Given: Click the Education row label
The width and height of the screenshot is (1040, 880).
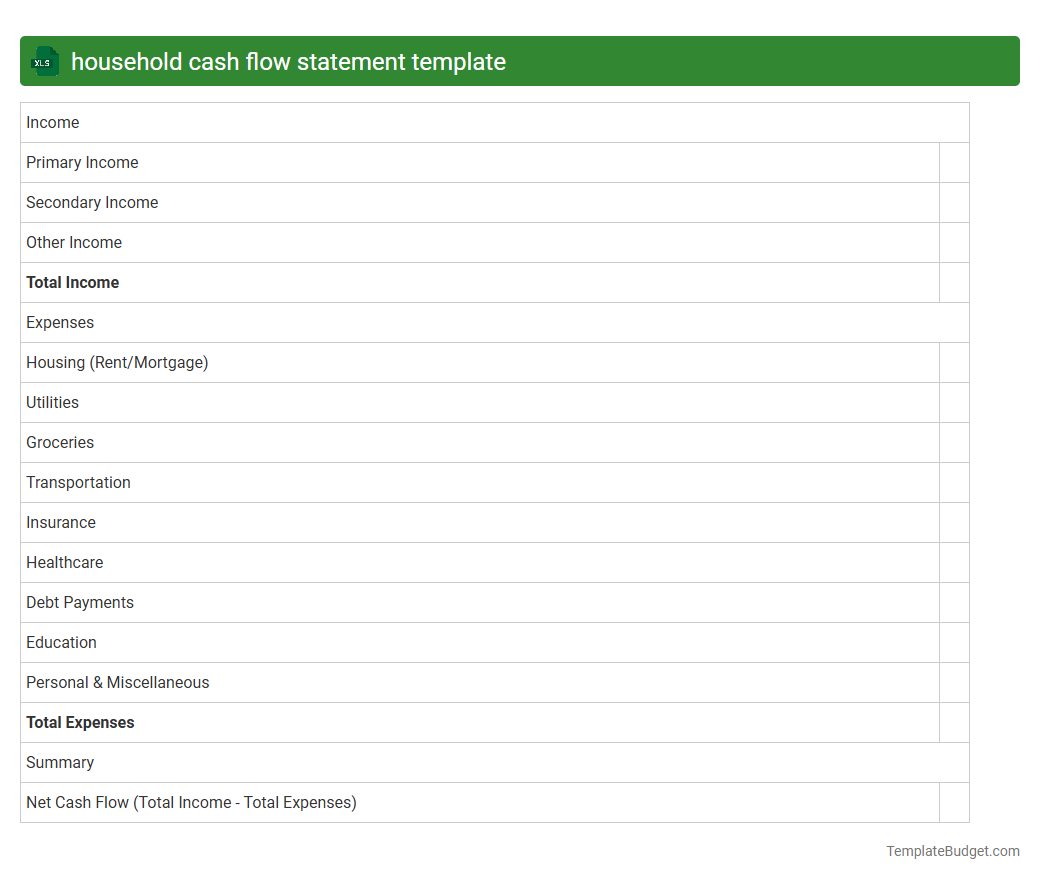Looking at the screenshot, I should (61, 642).
